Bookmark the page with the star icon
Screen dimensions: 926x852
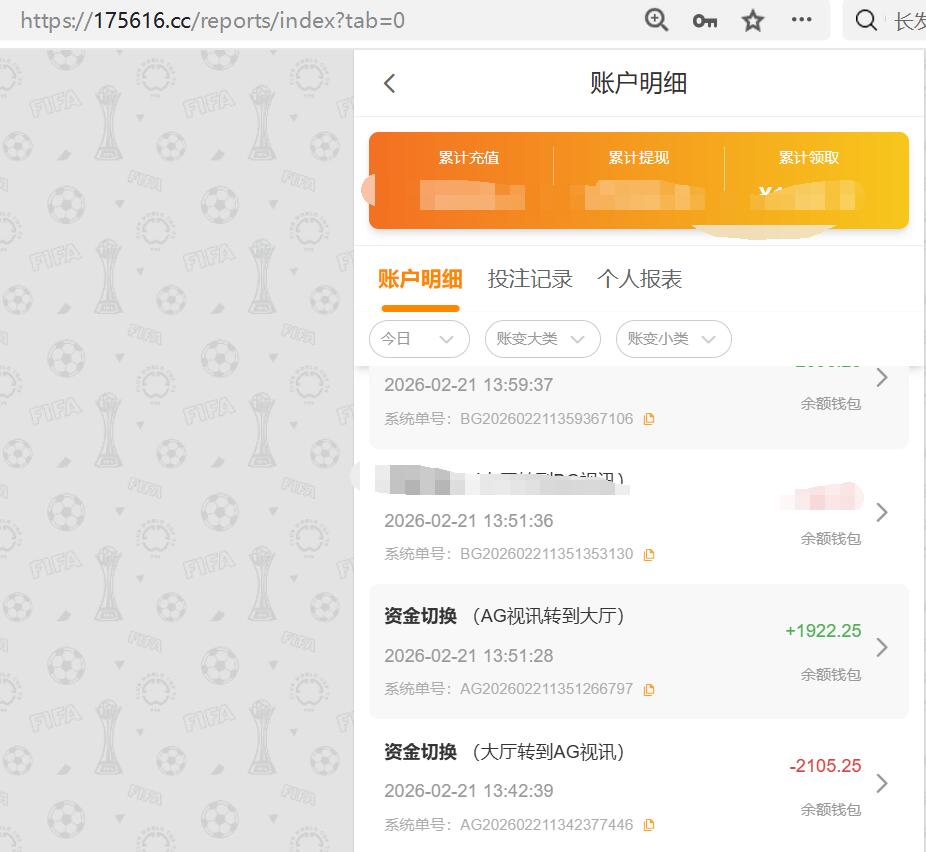[752, 19]
